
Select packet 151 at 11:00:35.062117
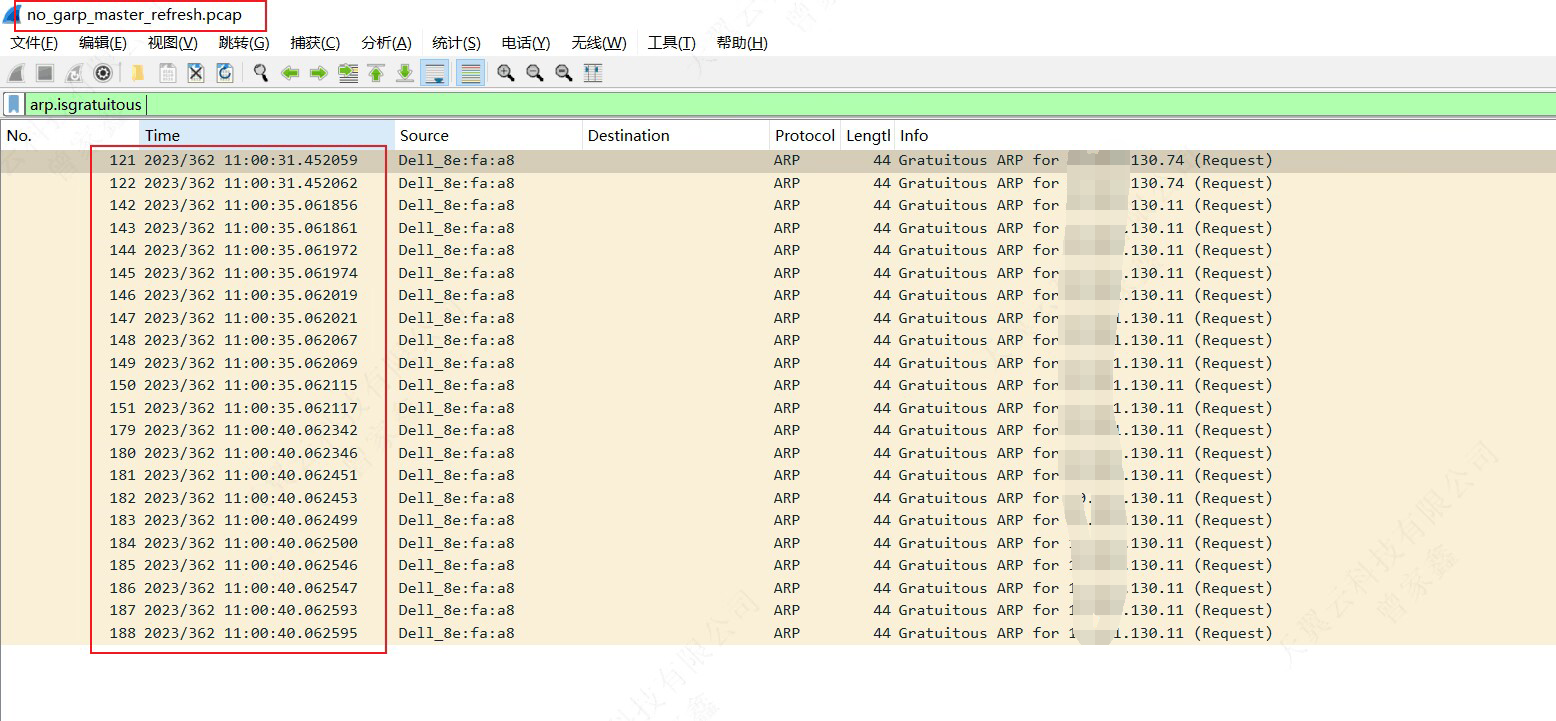pos(778,408)
